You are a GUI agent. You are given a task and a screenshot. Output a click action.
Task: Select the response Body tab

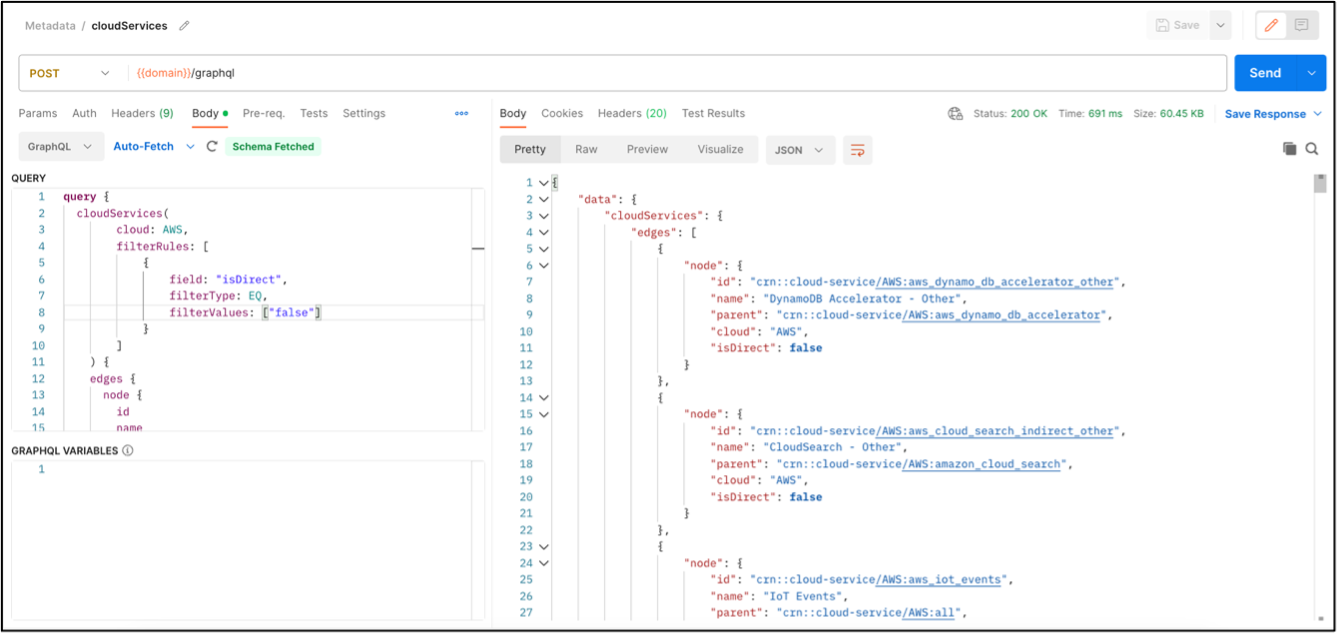513,113
